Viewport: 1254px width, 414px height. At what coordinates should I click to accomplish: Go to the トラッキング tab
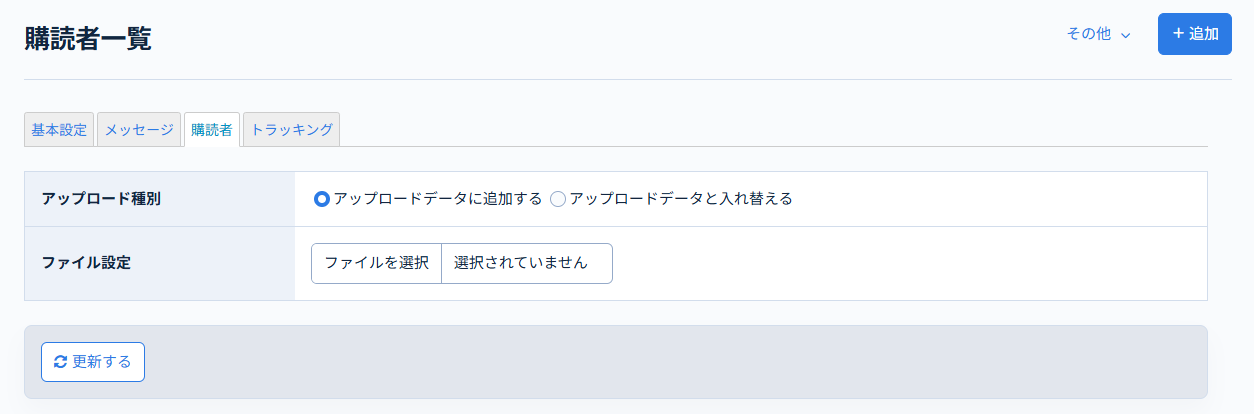click(291, 130)
